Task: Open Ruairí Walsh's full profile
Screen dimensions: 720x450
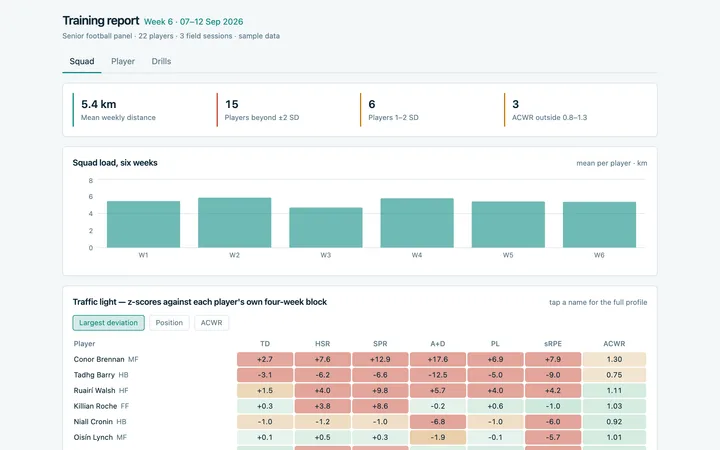Action: (x=94, y=391)
